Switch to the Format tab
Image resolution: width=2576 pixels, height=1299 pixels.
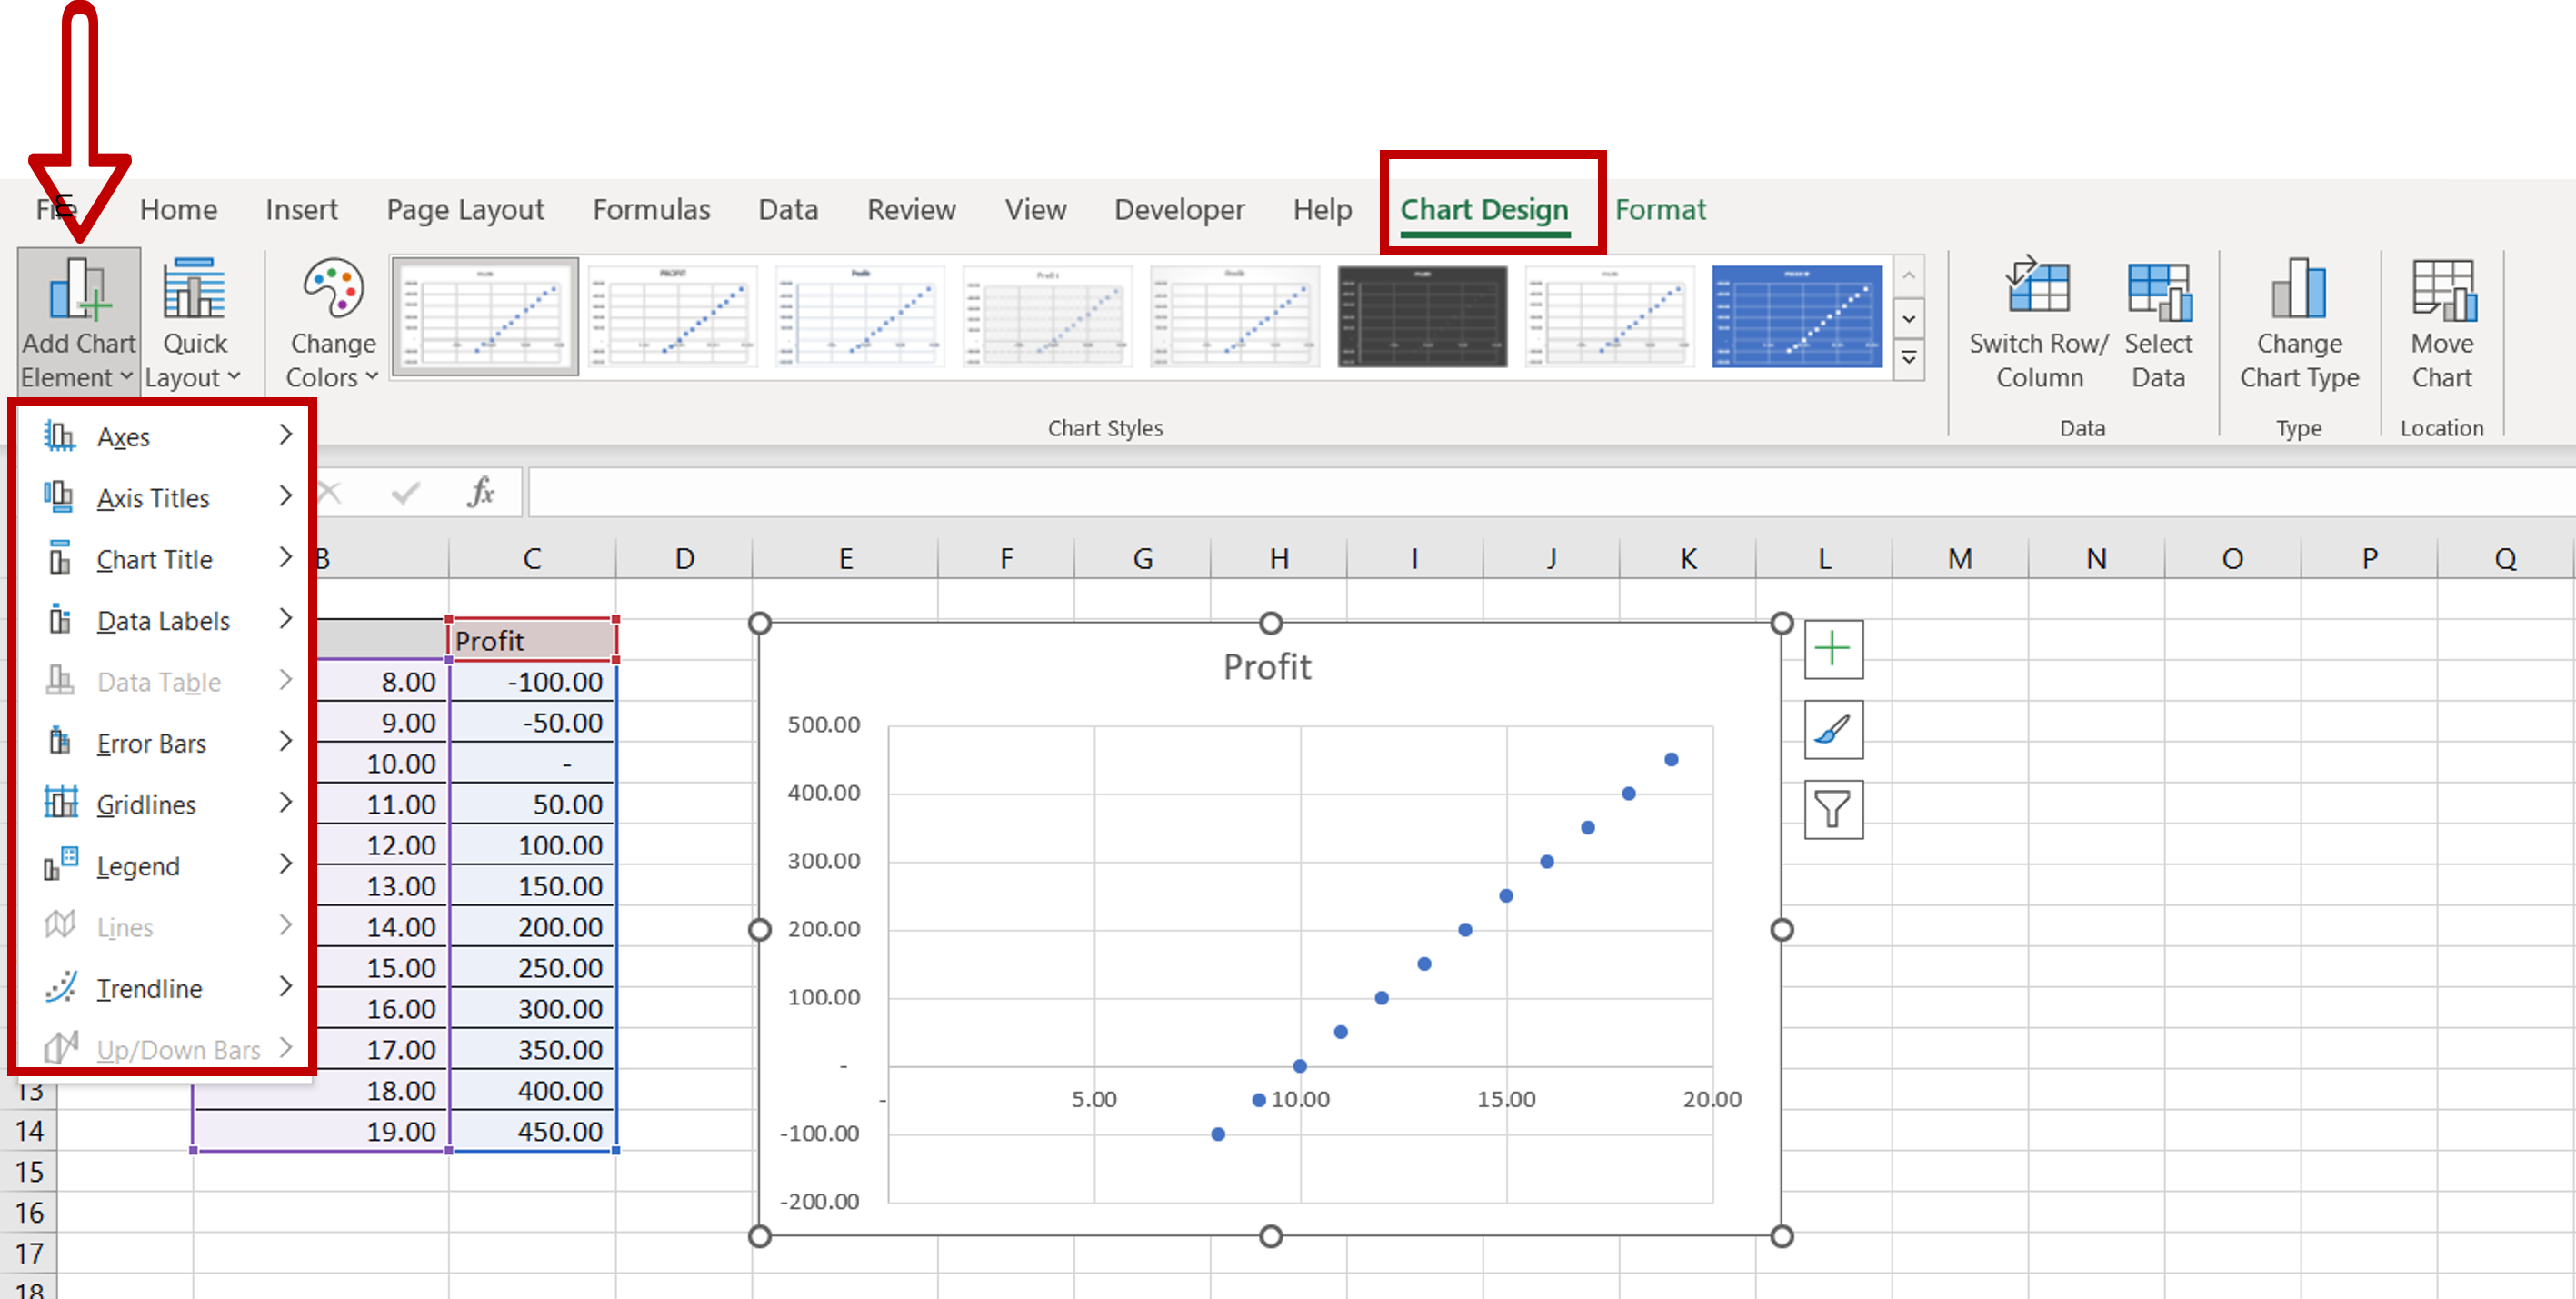coord(1660,210)
